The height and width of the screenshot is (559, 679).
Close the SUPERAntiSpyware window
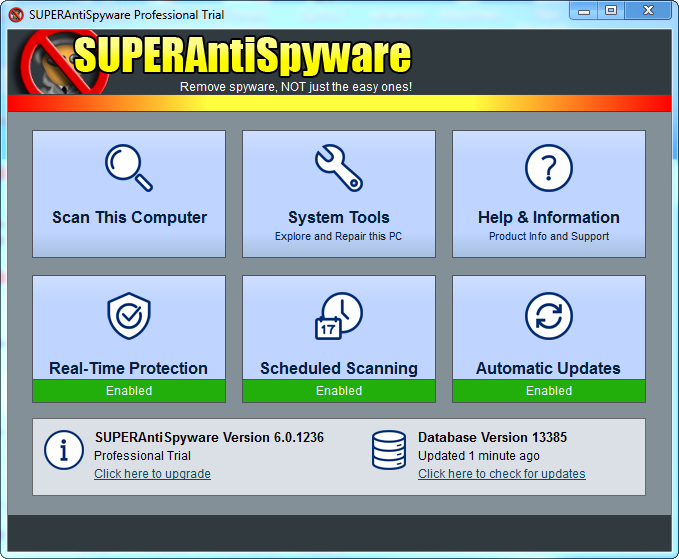[648, 11]
